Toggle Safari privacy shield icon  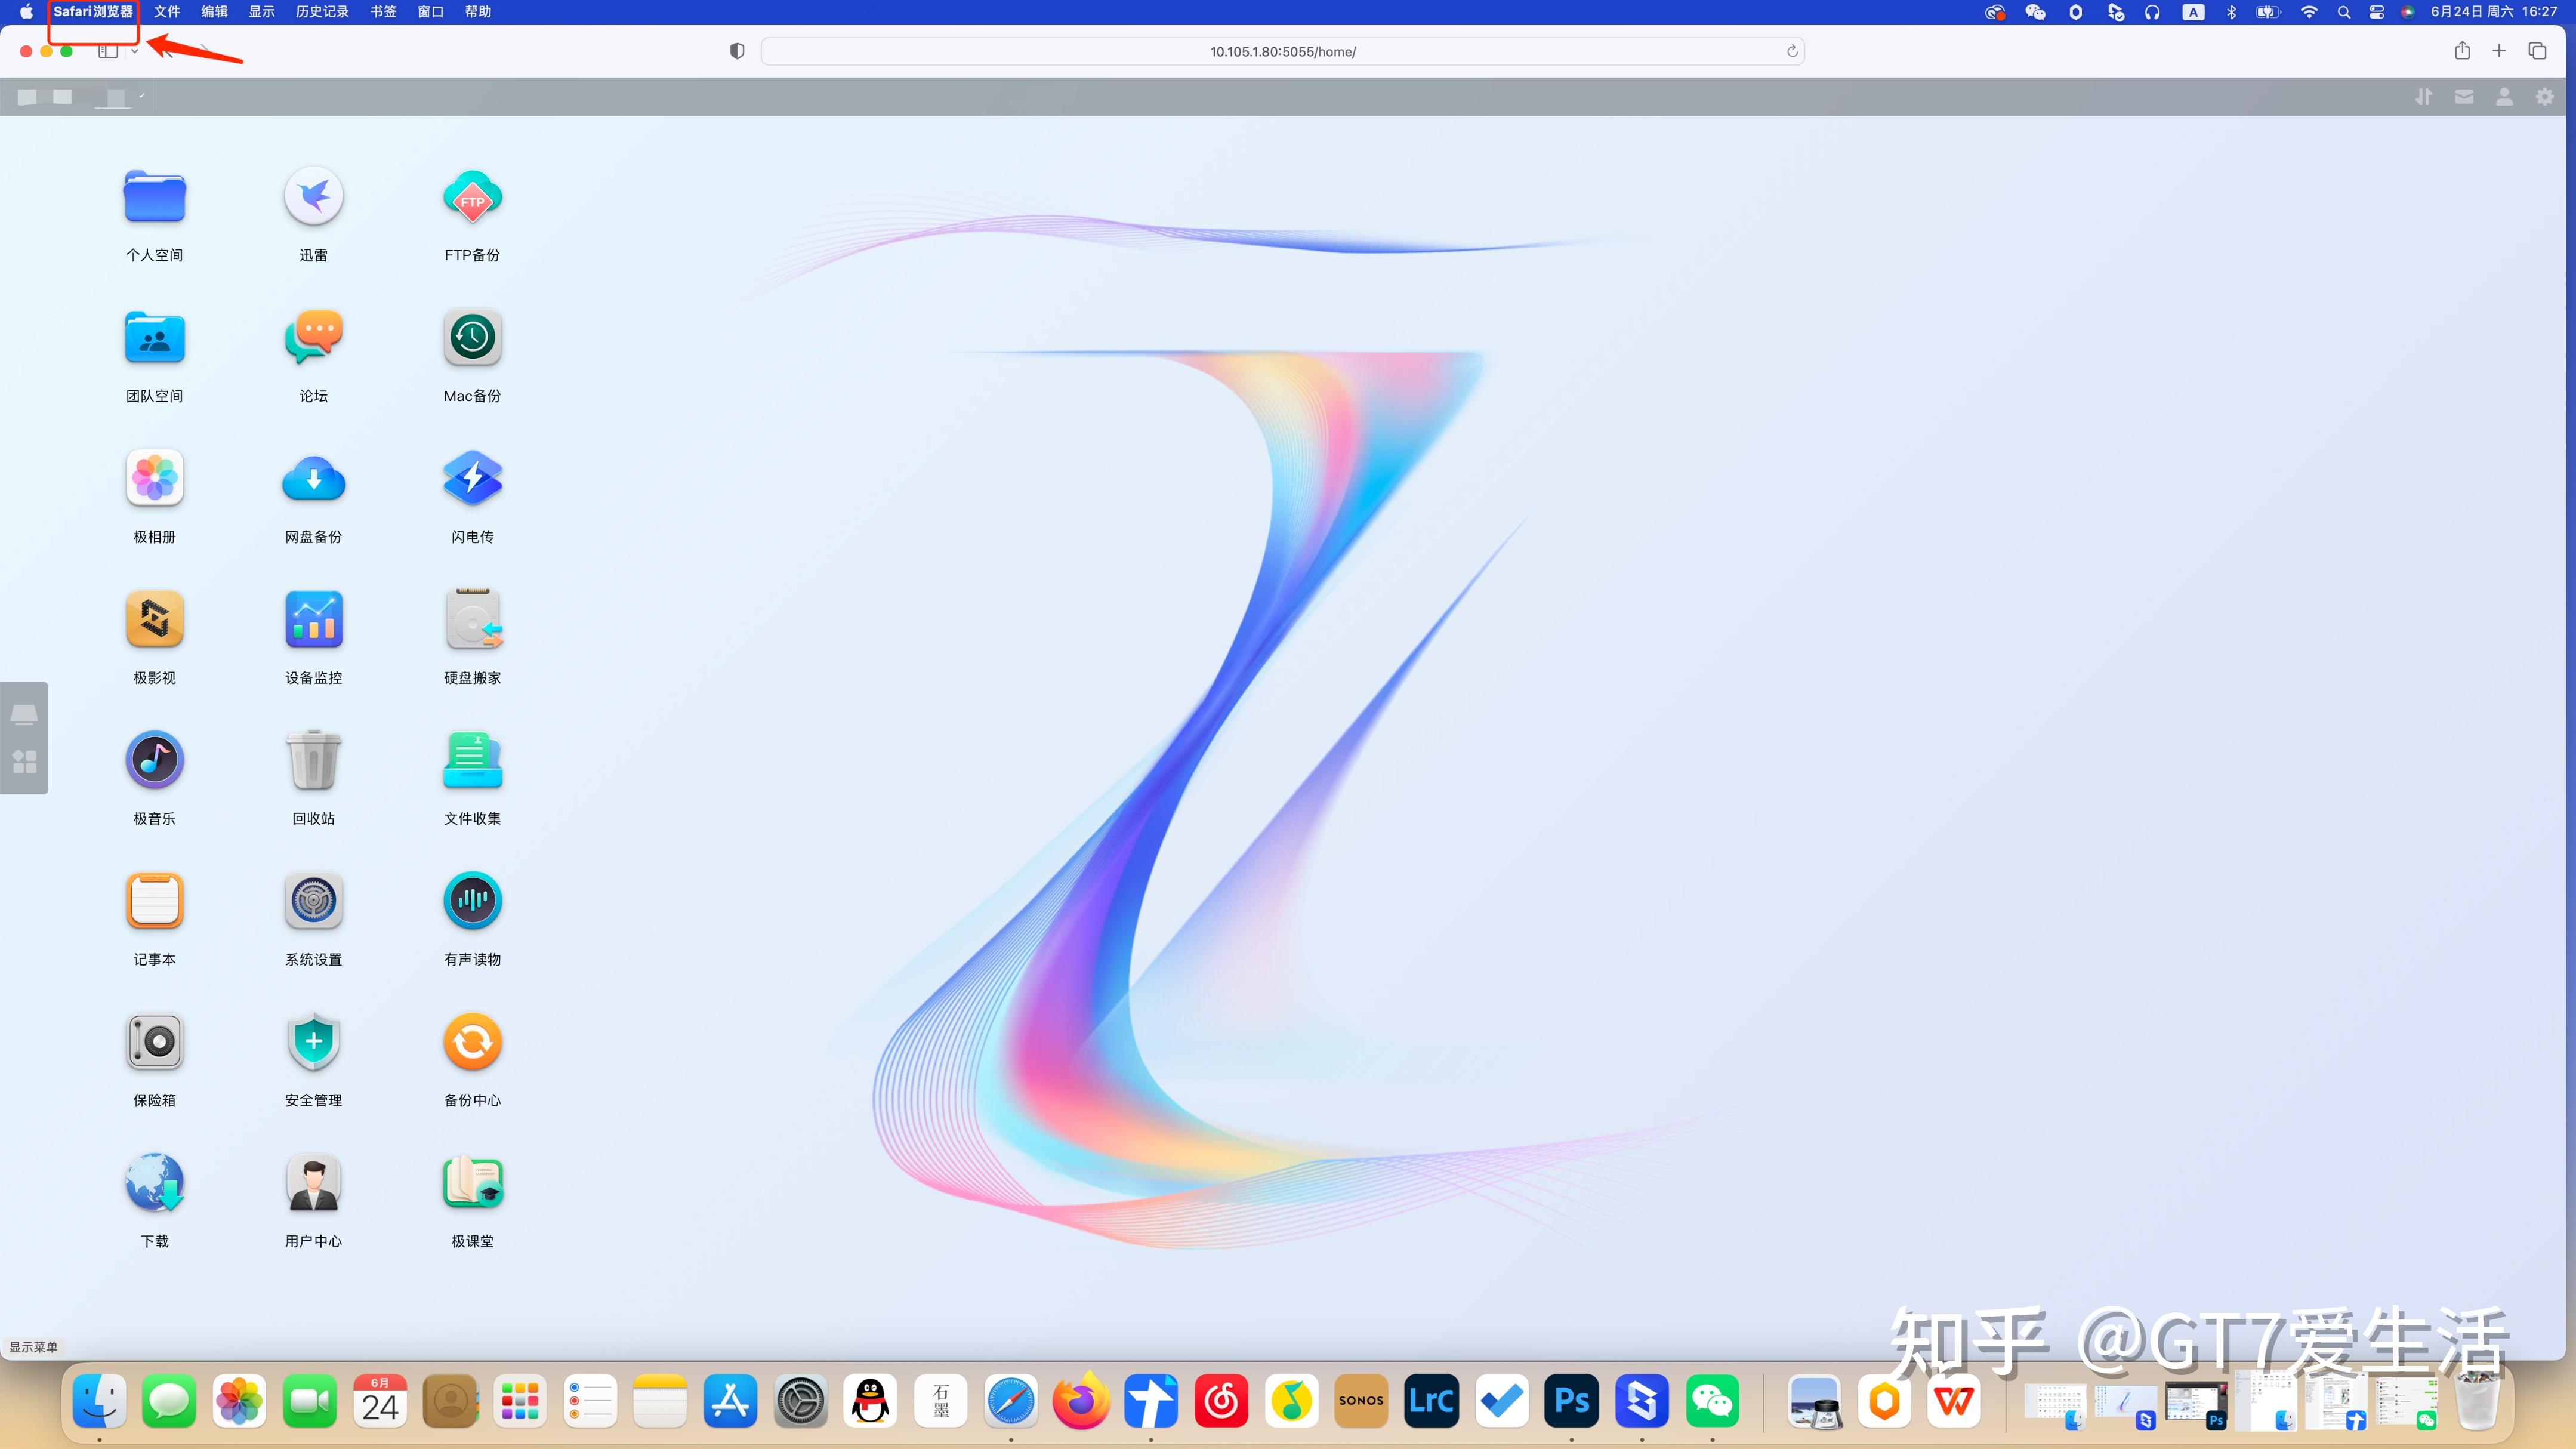pos(737,51)
